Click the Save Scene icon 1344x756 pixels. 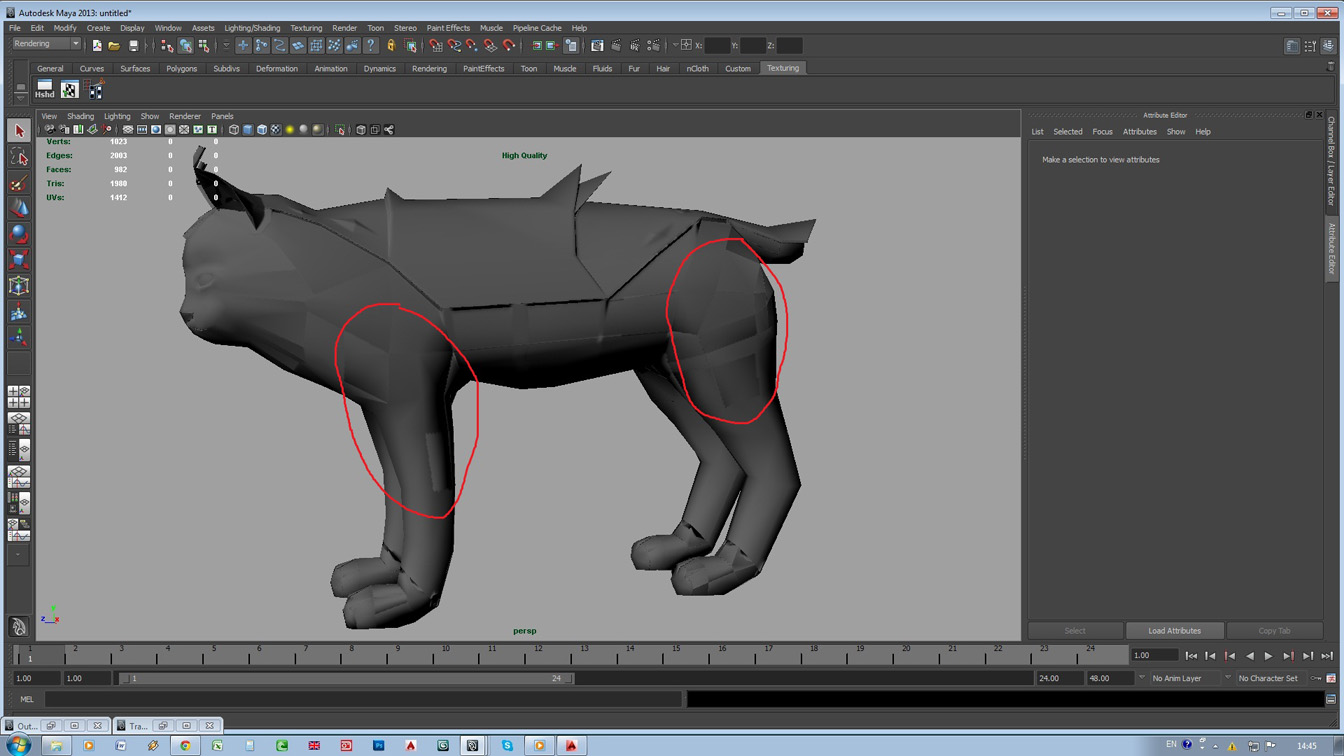[133, 45]
